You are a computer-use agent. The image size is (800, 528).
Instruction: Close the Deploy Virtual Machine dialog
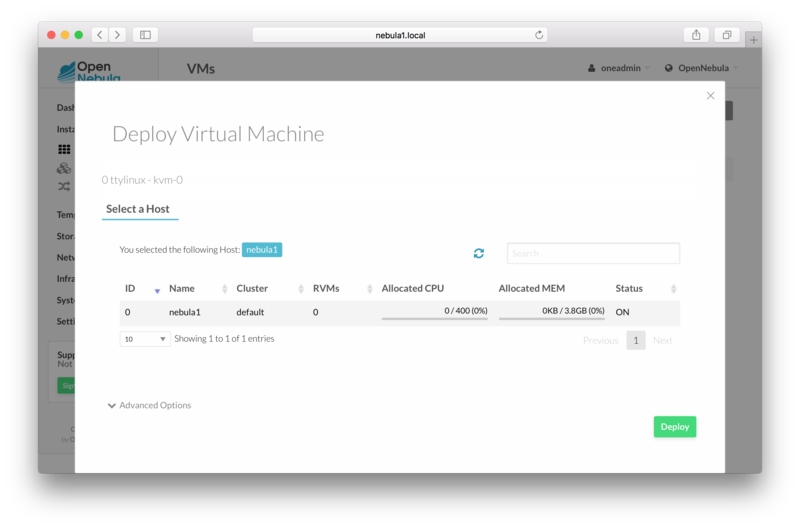pyautogui.click(x=710, y=96)
